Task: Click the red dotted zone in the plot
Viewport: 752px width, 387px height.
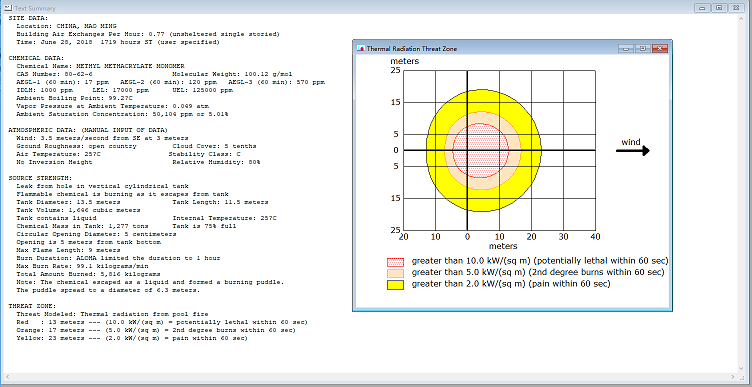Action: 481,151
